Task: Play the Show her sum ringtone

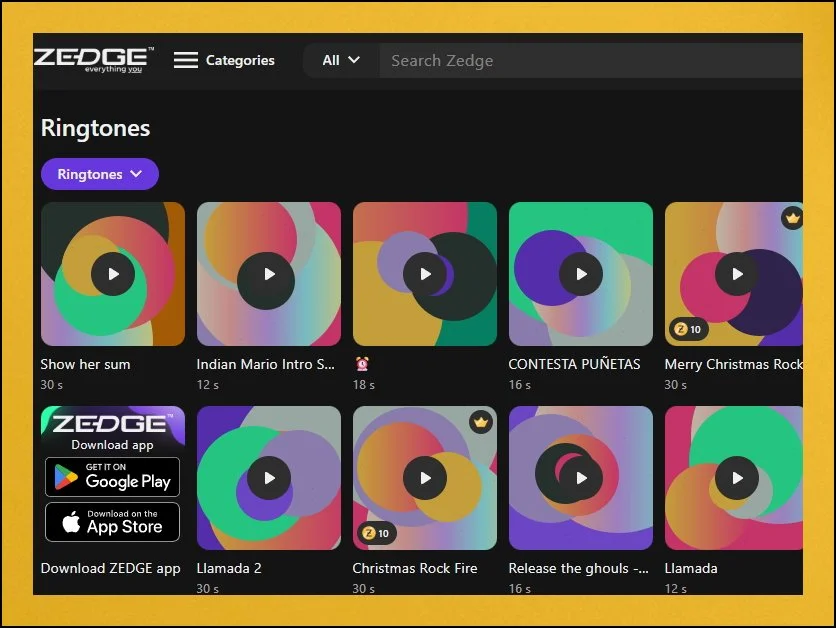Action: 113,274
